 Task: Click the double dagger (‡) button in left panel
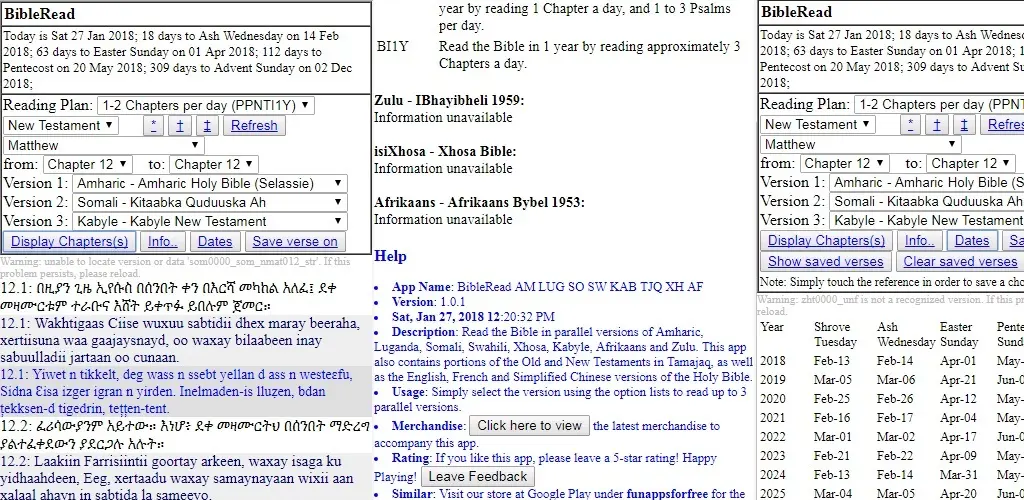[x=207, y=126]
